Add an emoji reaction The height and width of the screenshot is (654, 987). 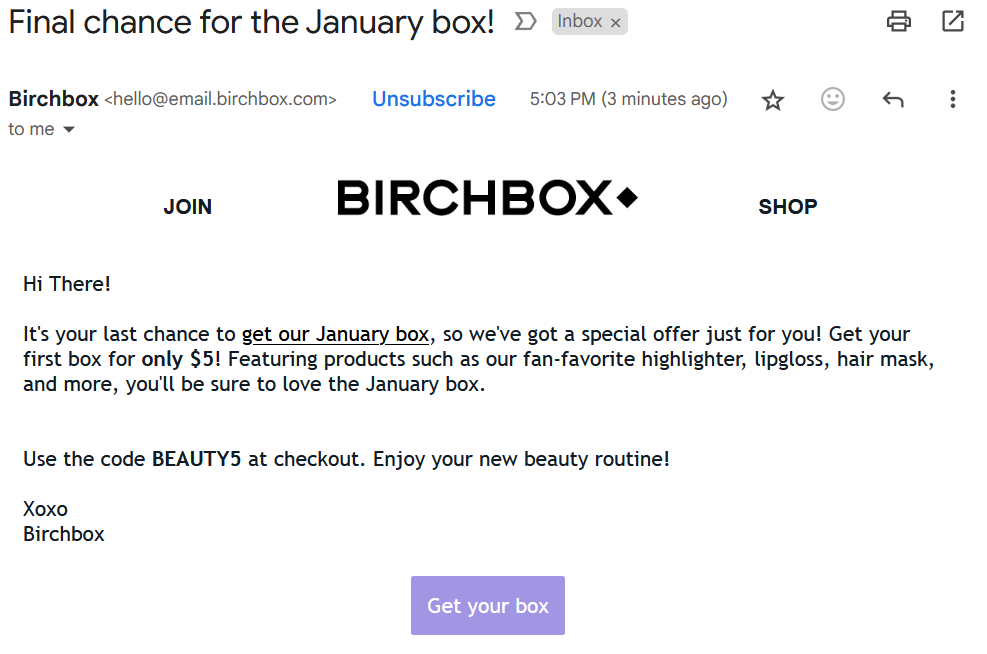click(x=832, y=99)
